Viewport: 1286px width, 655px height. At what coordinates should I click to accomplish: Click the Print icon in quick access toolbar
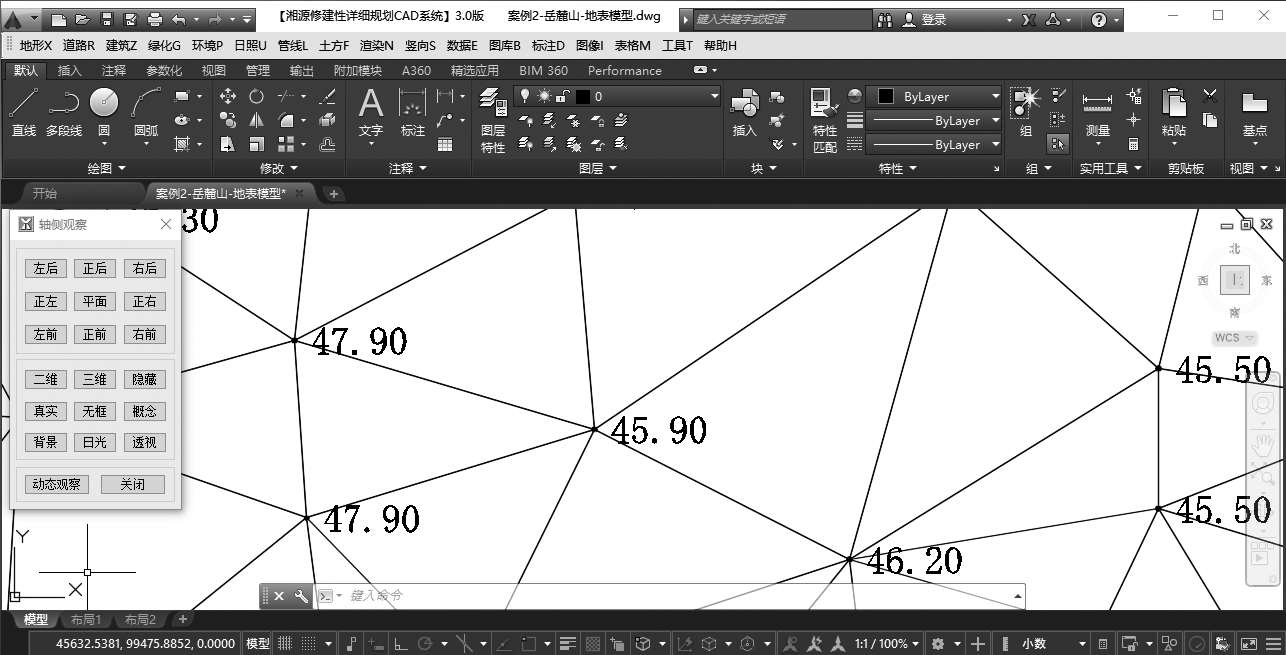155,19
